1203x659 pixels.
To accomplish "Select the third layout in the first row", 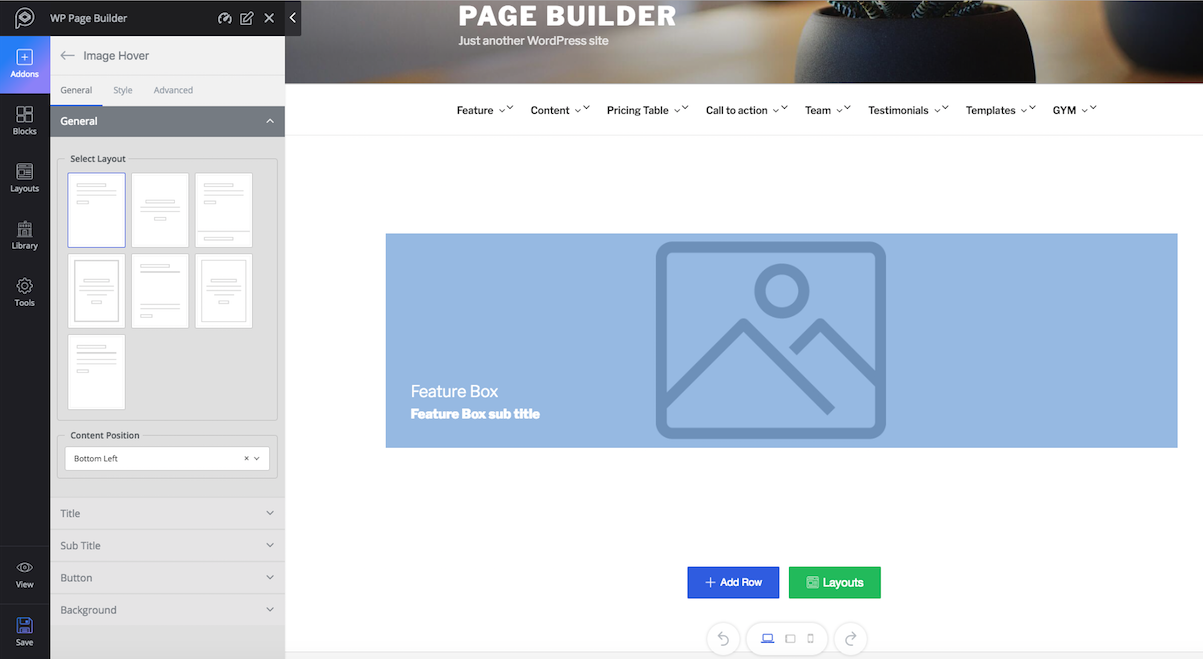I will [224, 210].
